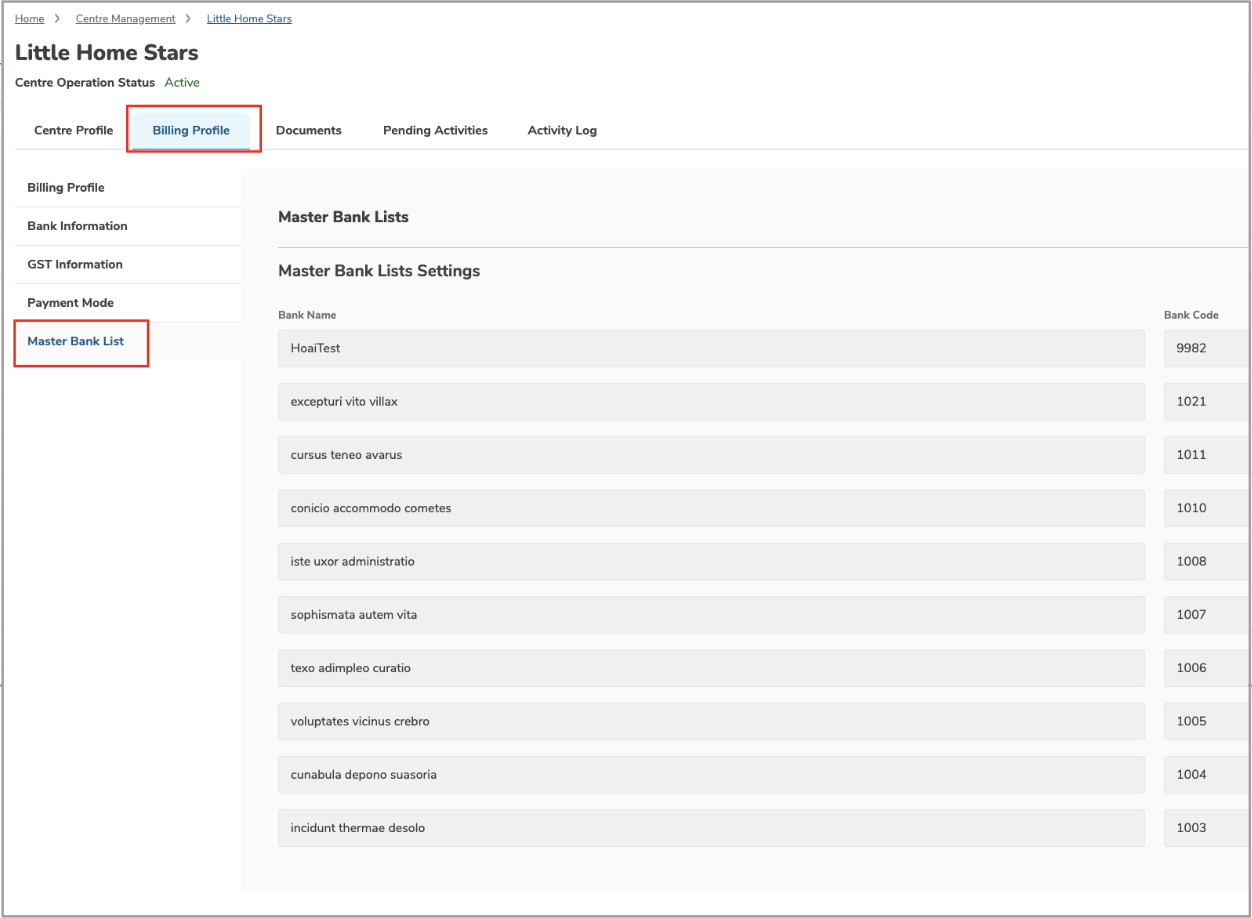Open the Activity Log tab
This screenshot has width=1252, height=918.
562,131
